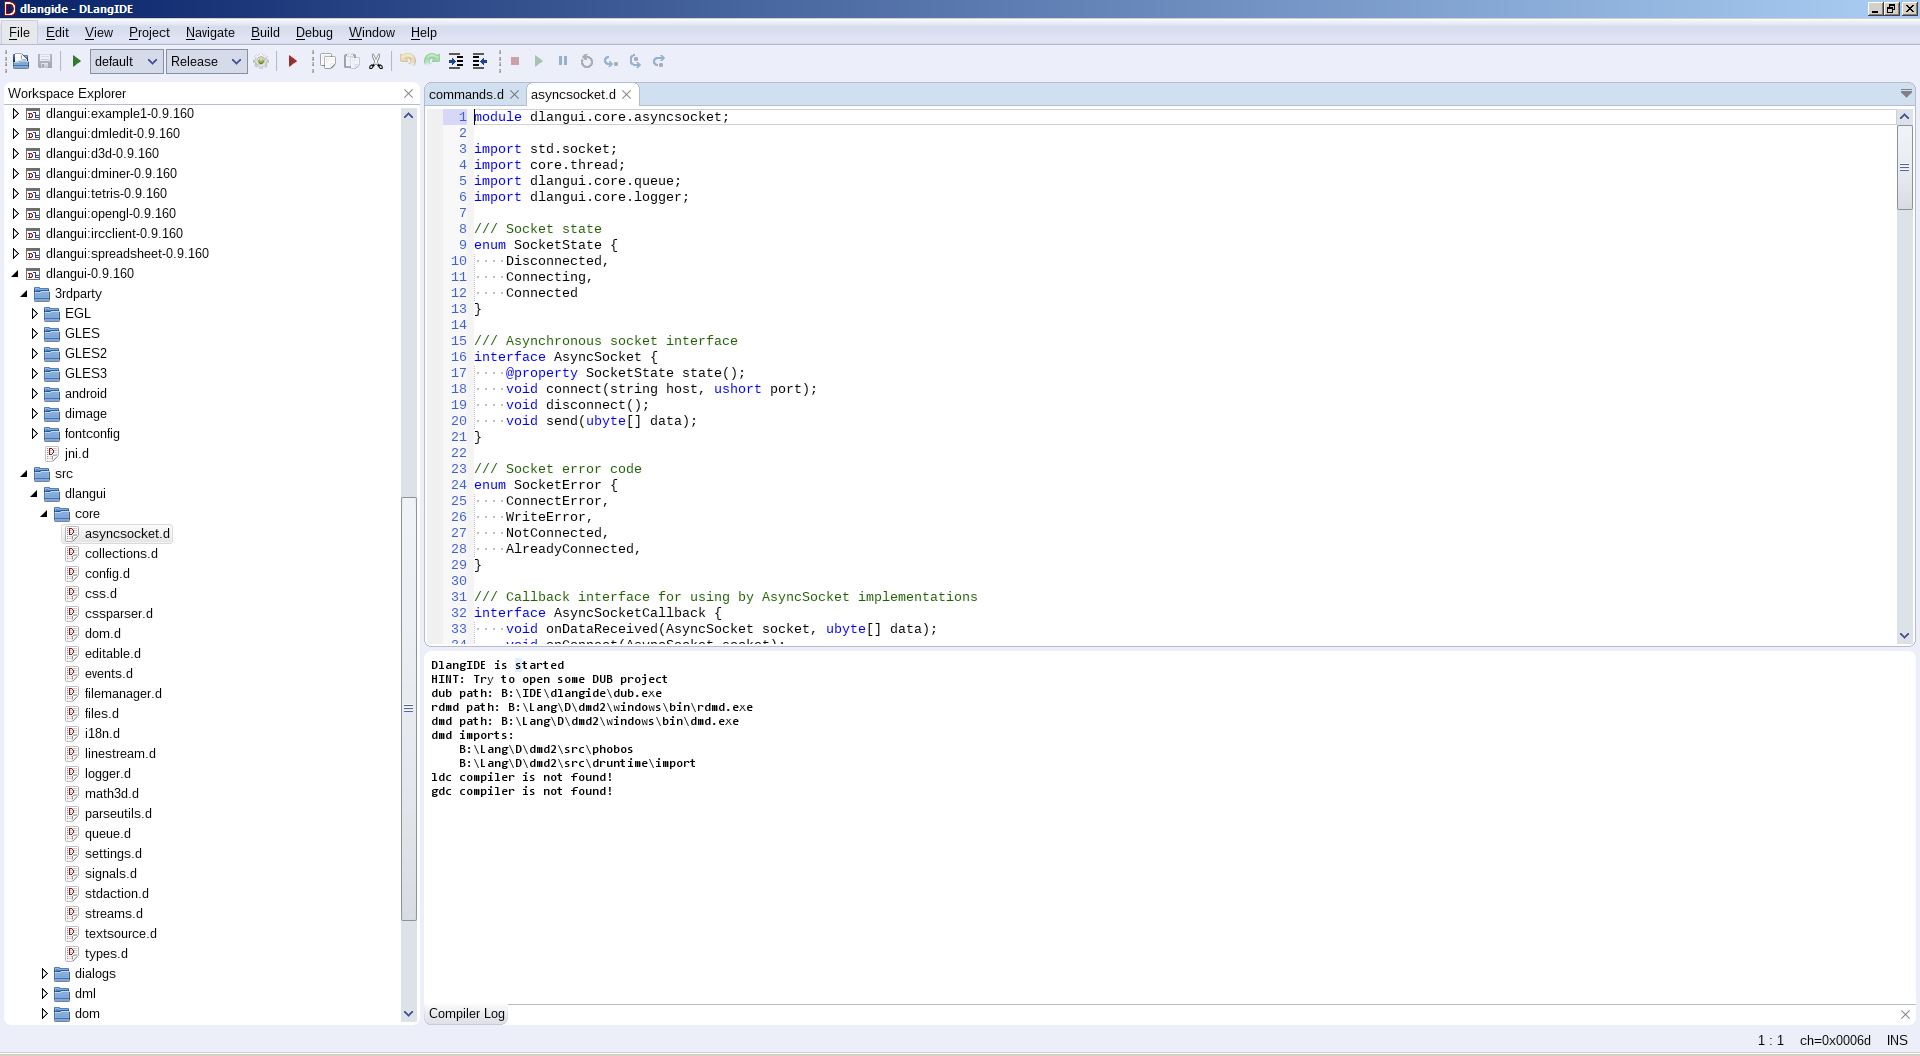Open the Navigate menu
Screen dimensions: 1920x1056
click(x=210, y=32)
